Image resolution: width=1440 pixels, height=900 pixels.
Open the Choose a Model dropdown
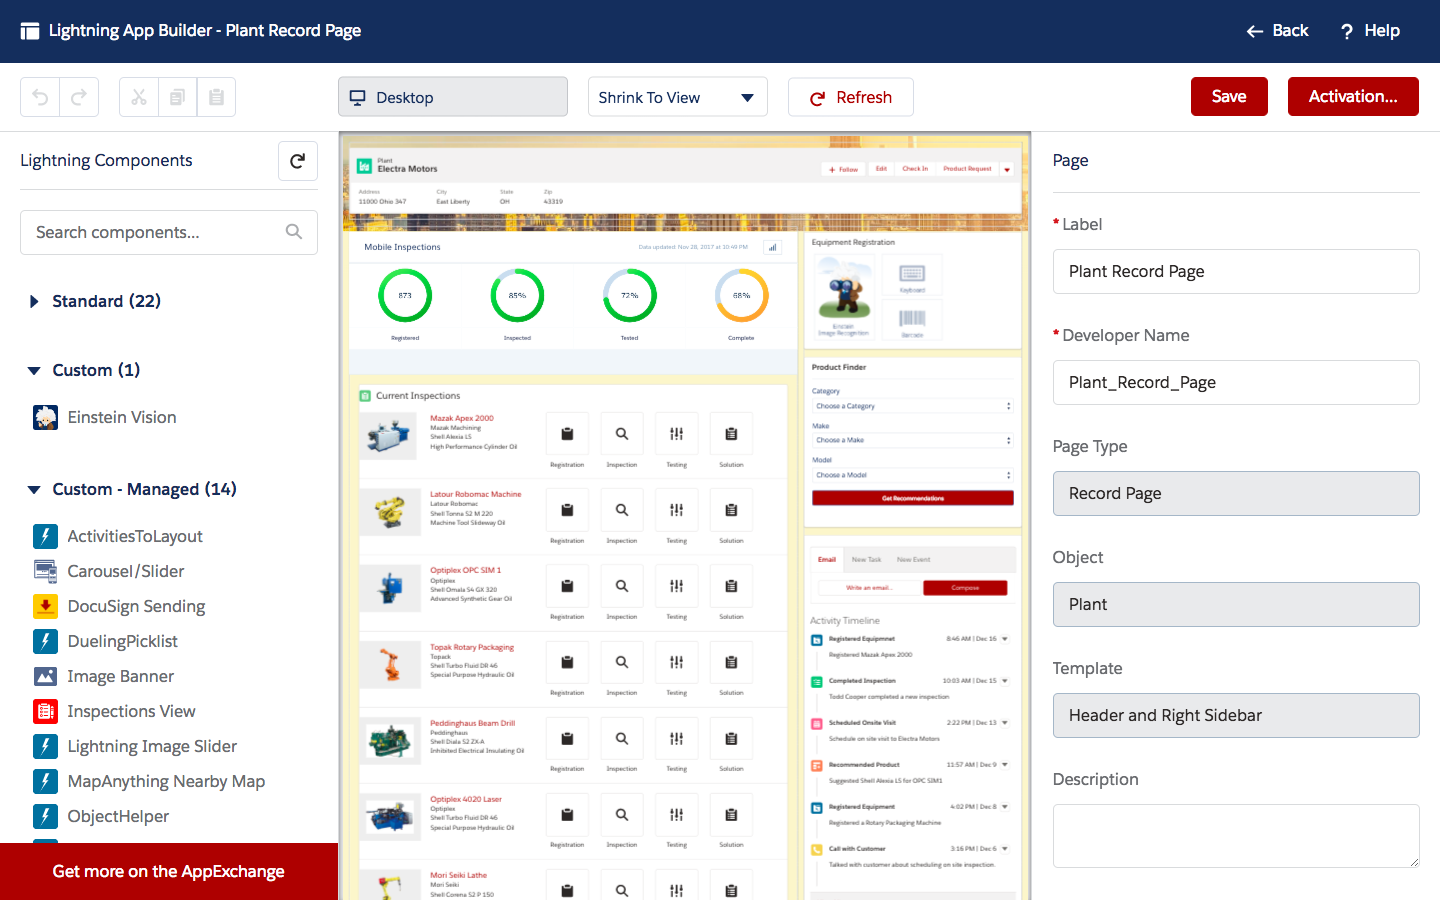(913, 475)
